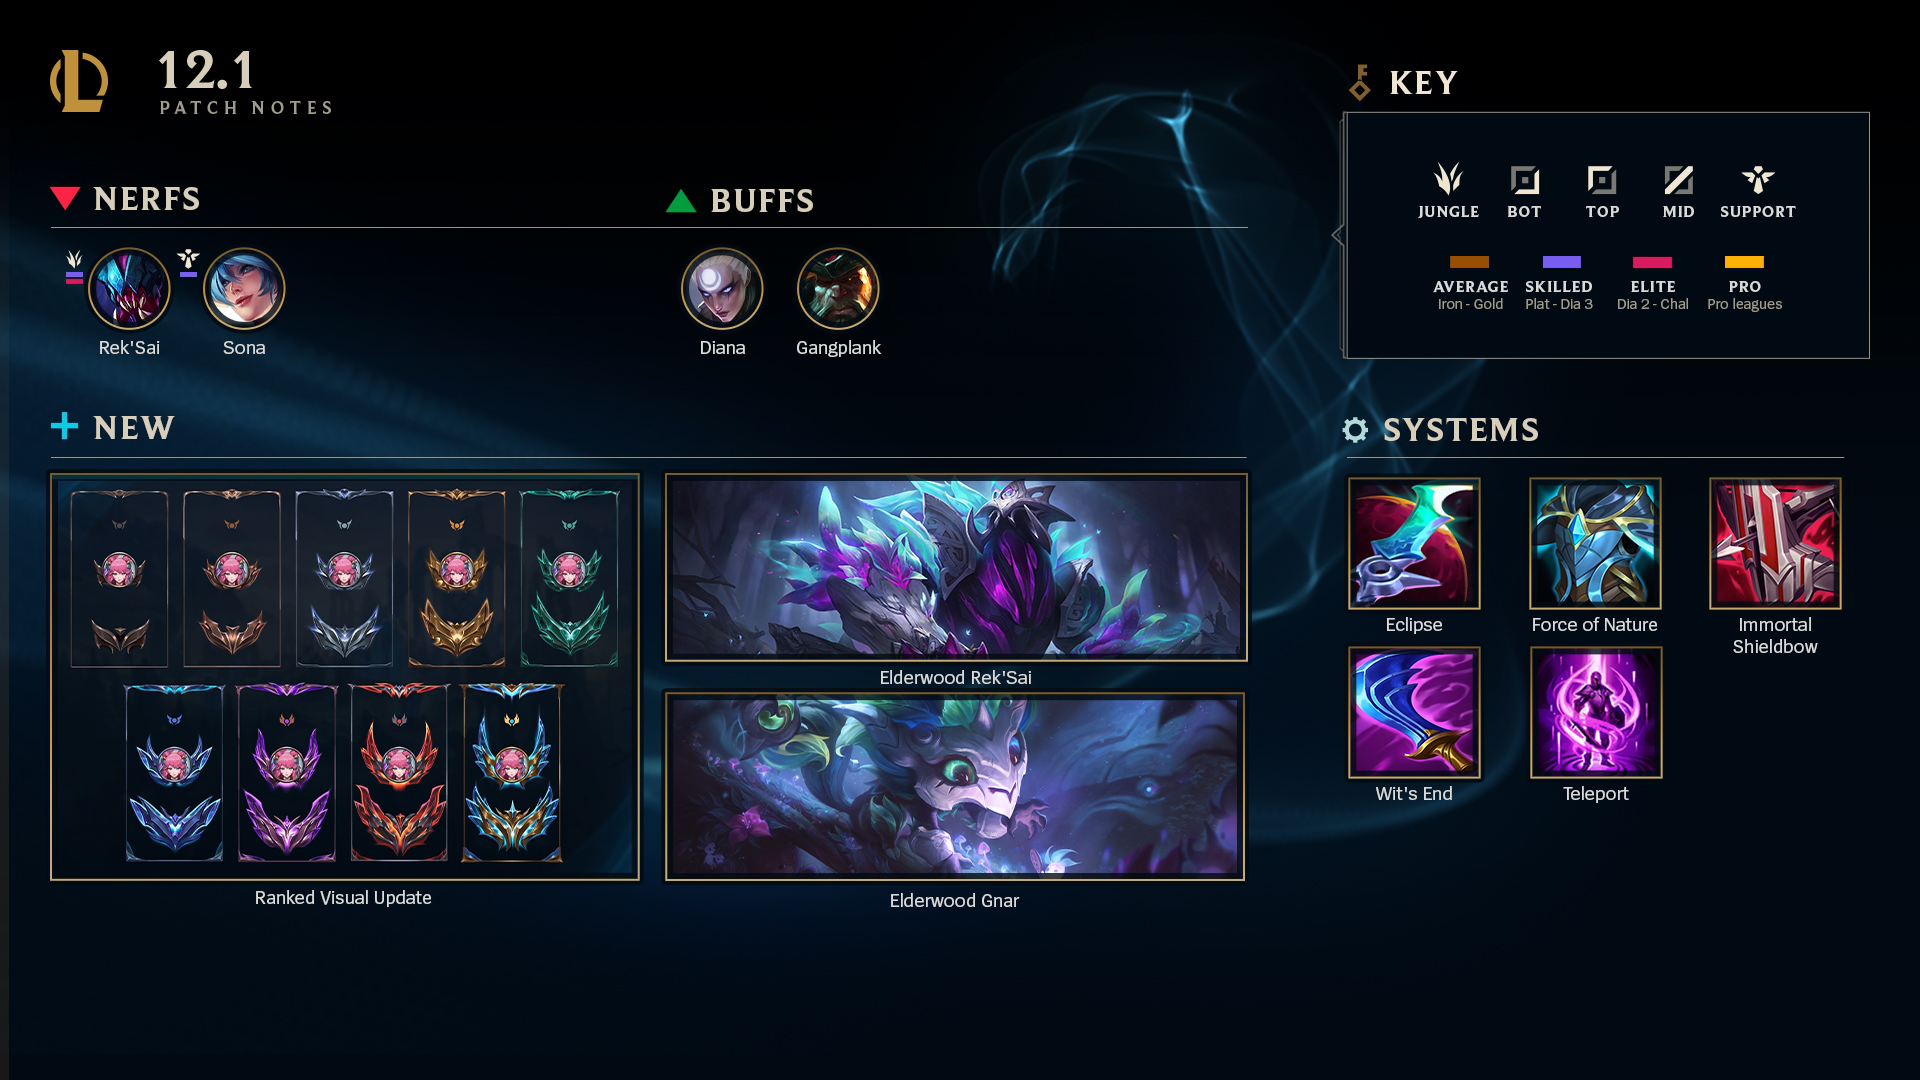The width and height of the screenshot is (1920, 1080).
Task: Click the Pro yellow color swatch
Action: click(x=1744, y=262)
